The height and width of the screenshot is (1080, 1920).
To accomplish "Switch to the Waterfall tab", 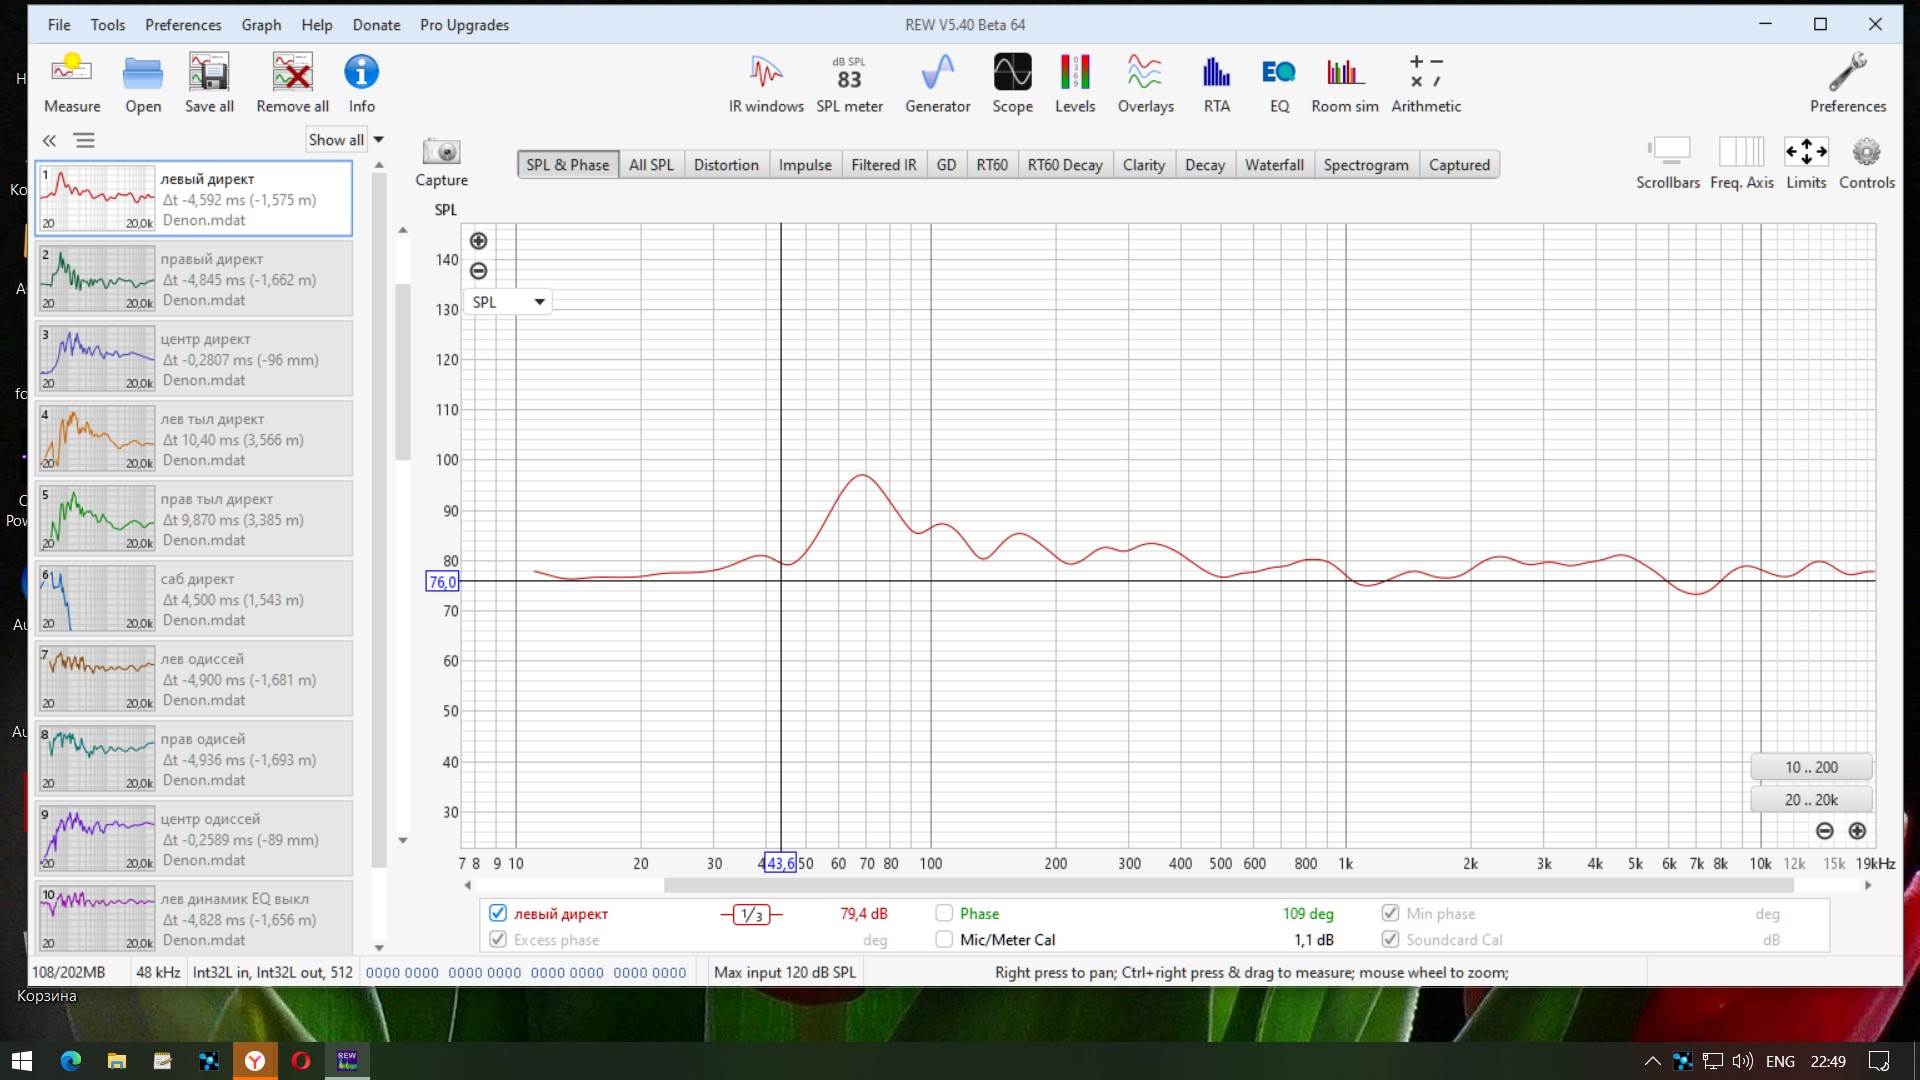I will click(x=1273, y=165).
